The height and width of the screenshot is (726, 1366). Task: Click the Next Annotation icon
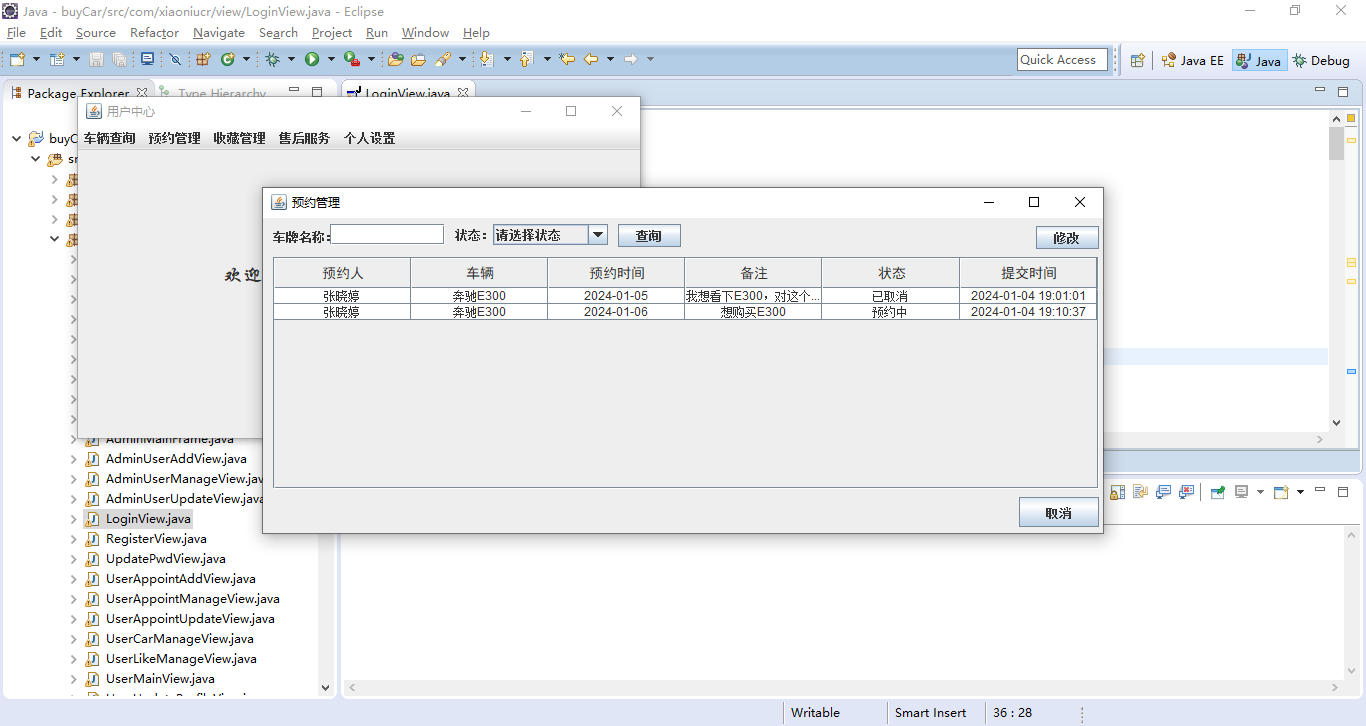(486, 60)
